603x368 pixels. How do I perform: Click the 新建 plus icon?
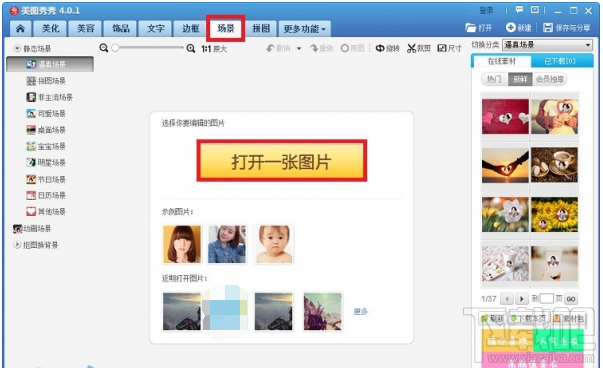[518, 28]
